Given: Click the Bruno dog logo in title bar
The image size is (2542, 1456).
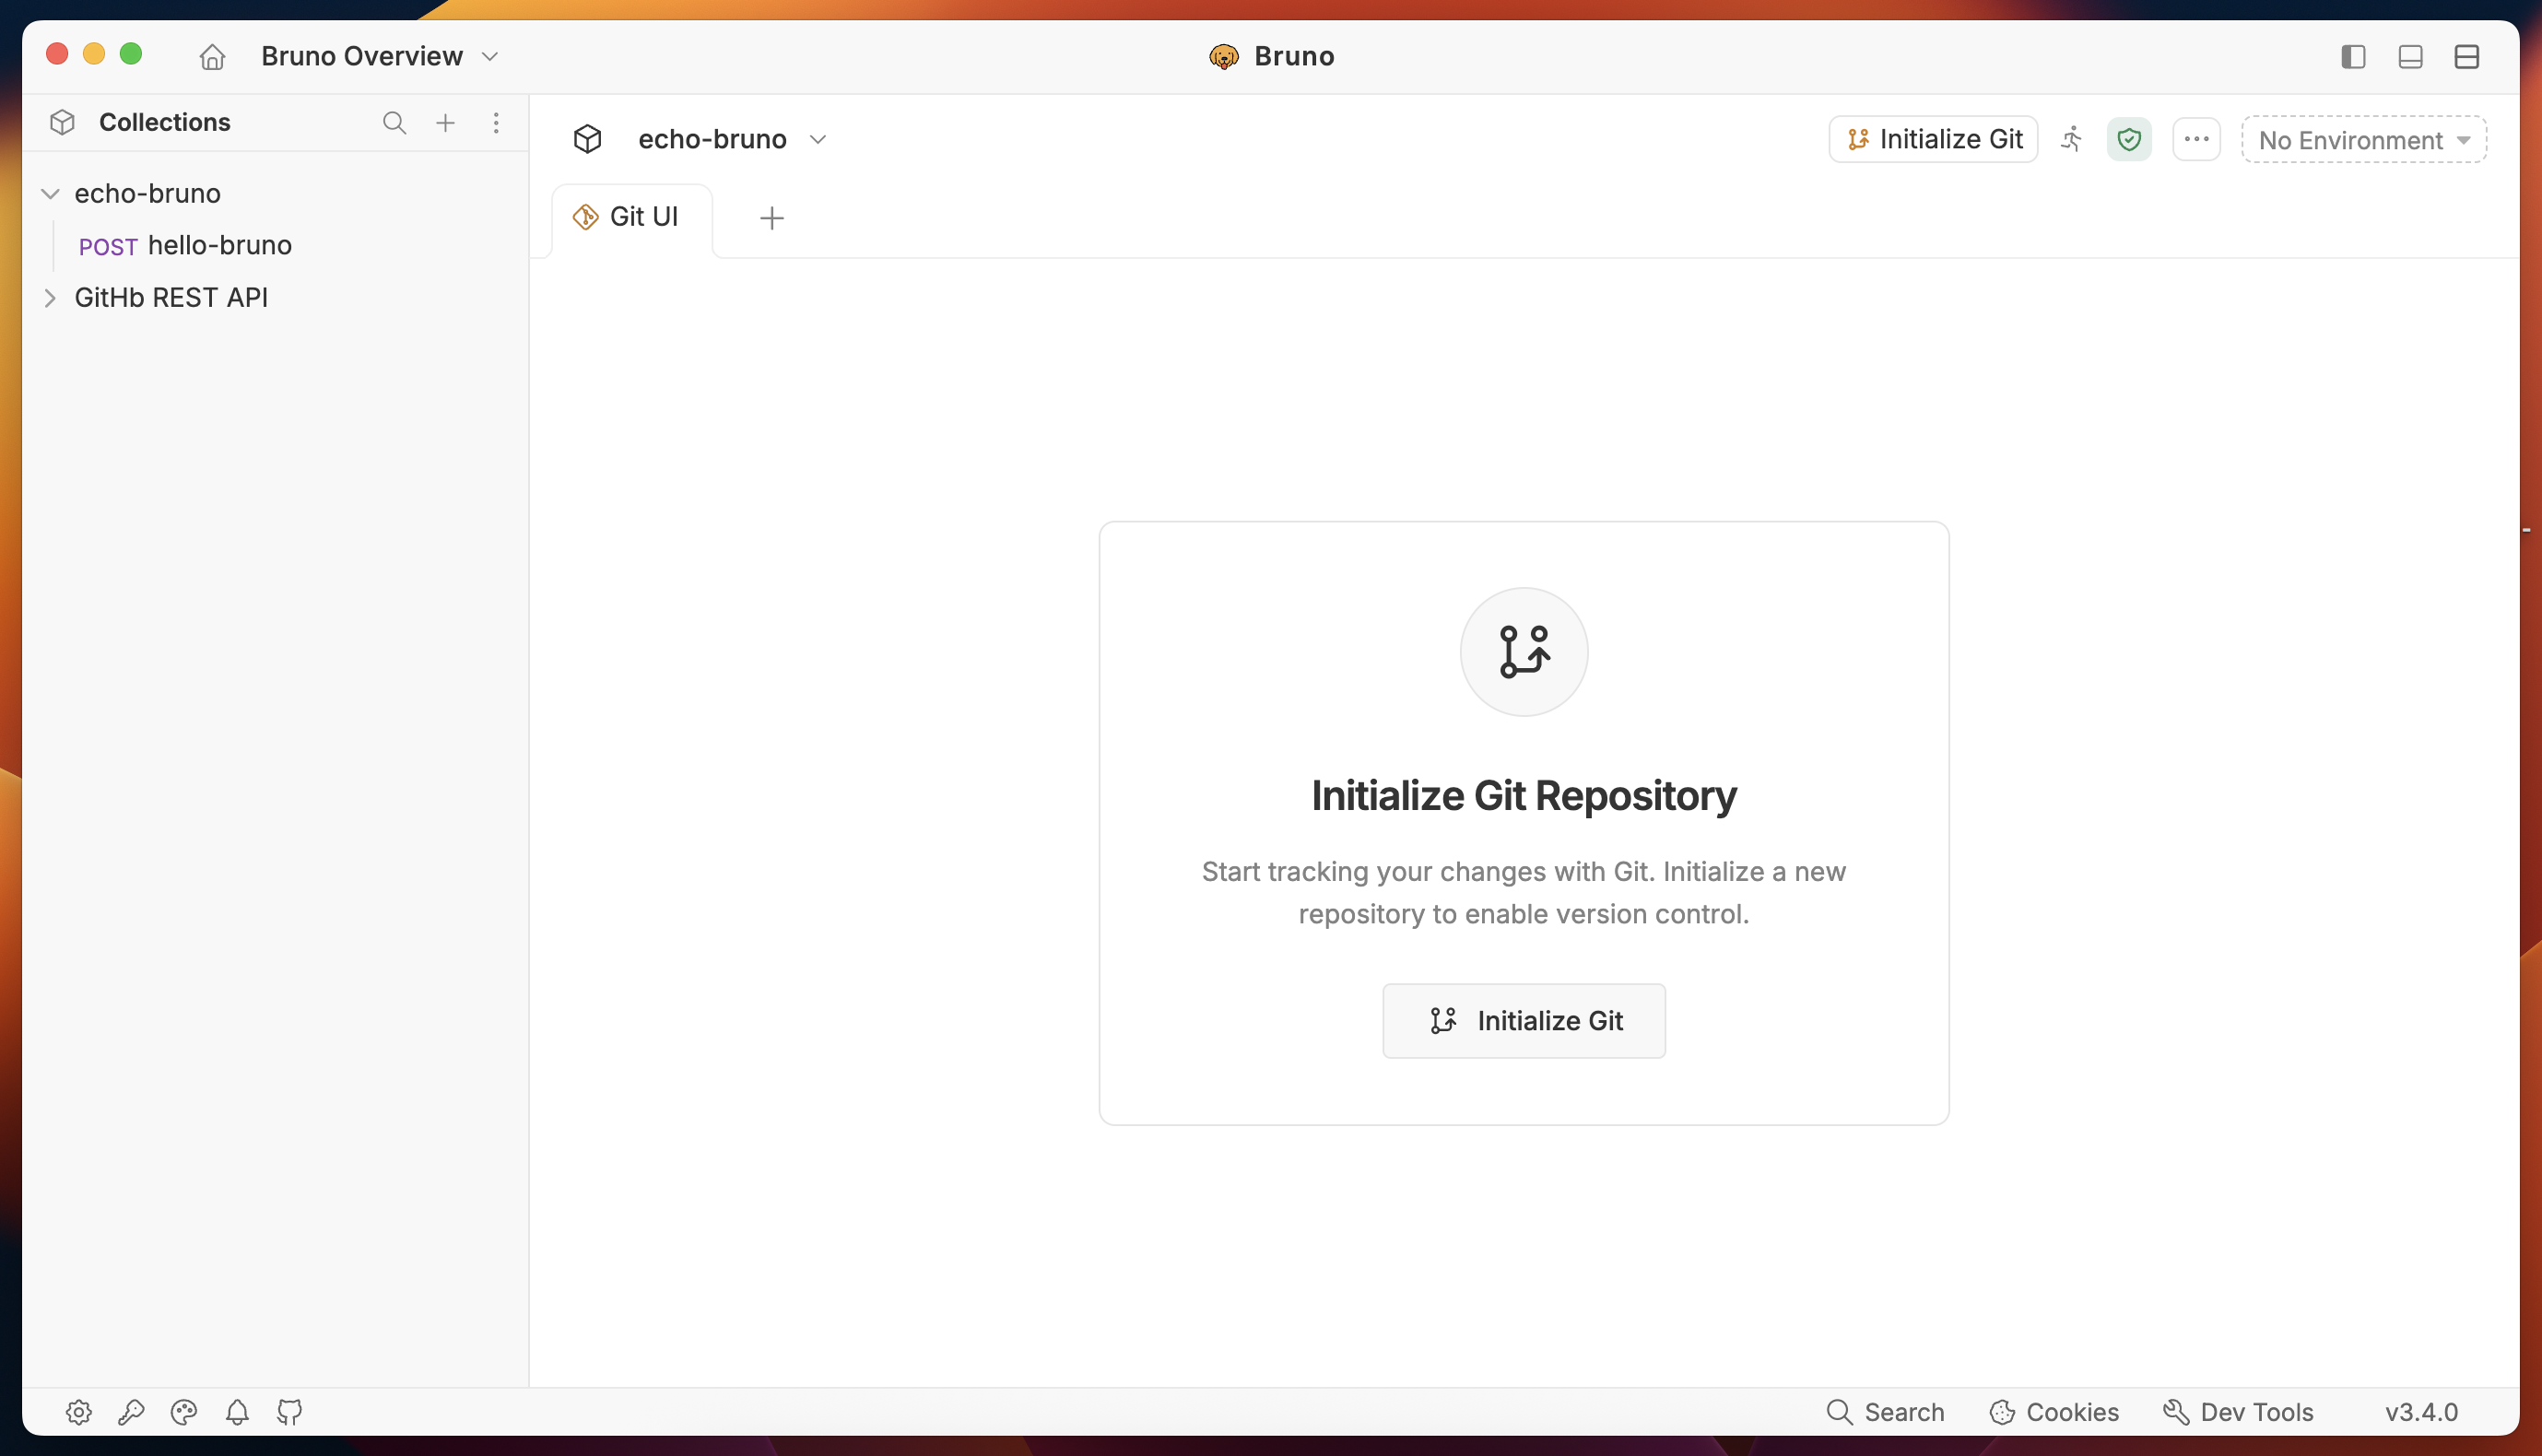Looking at the screenshot, I should click(x=1224, y=57).
